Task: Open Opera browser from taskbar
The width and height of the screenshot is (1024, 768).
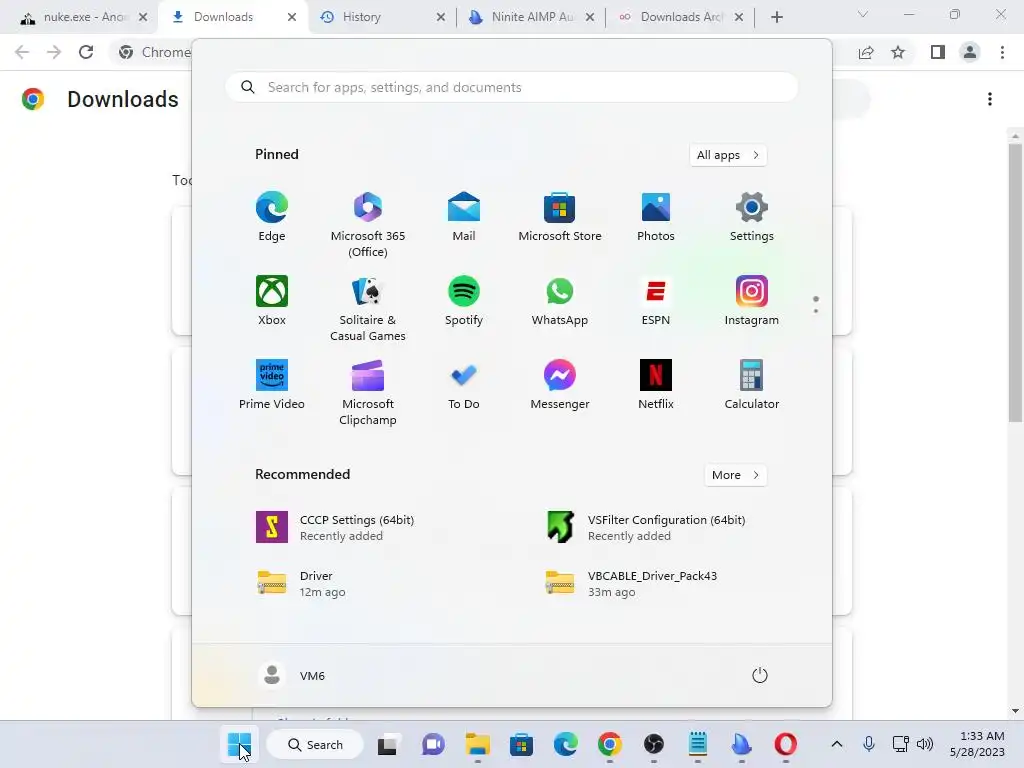Action: point(786,744)
